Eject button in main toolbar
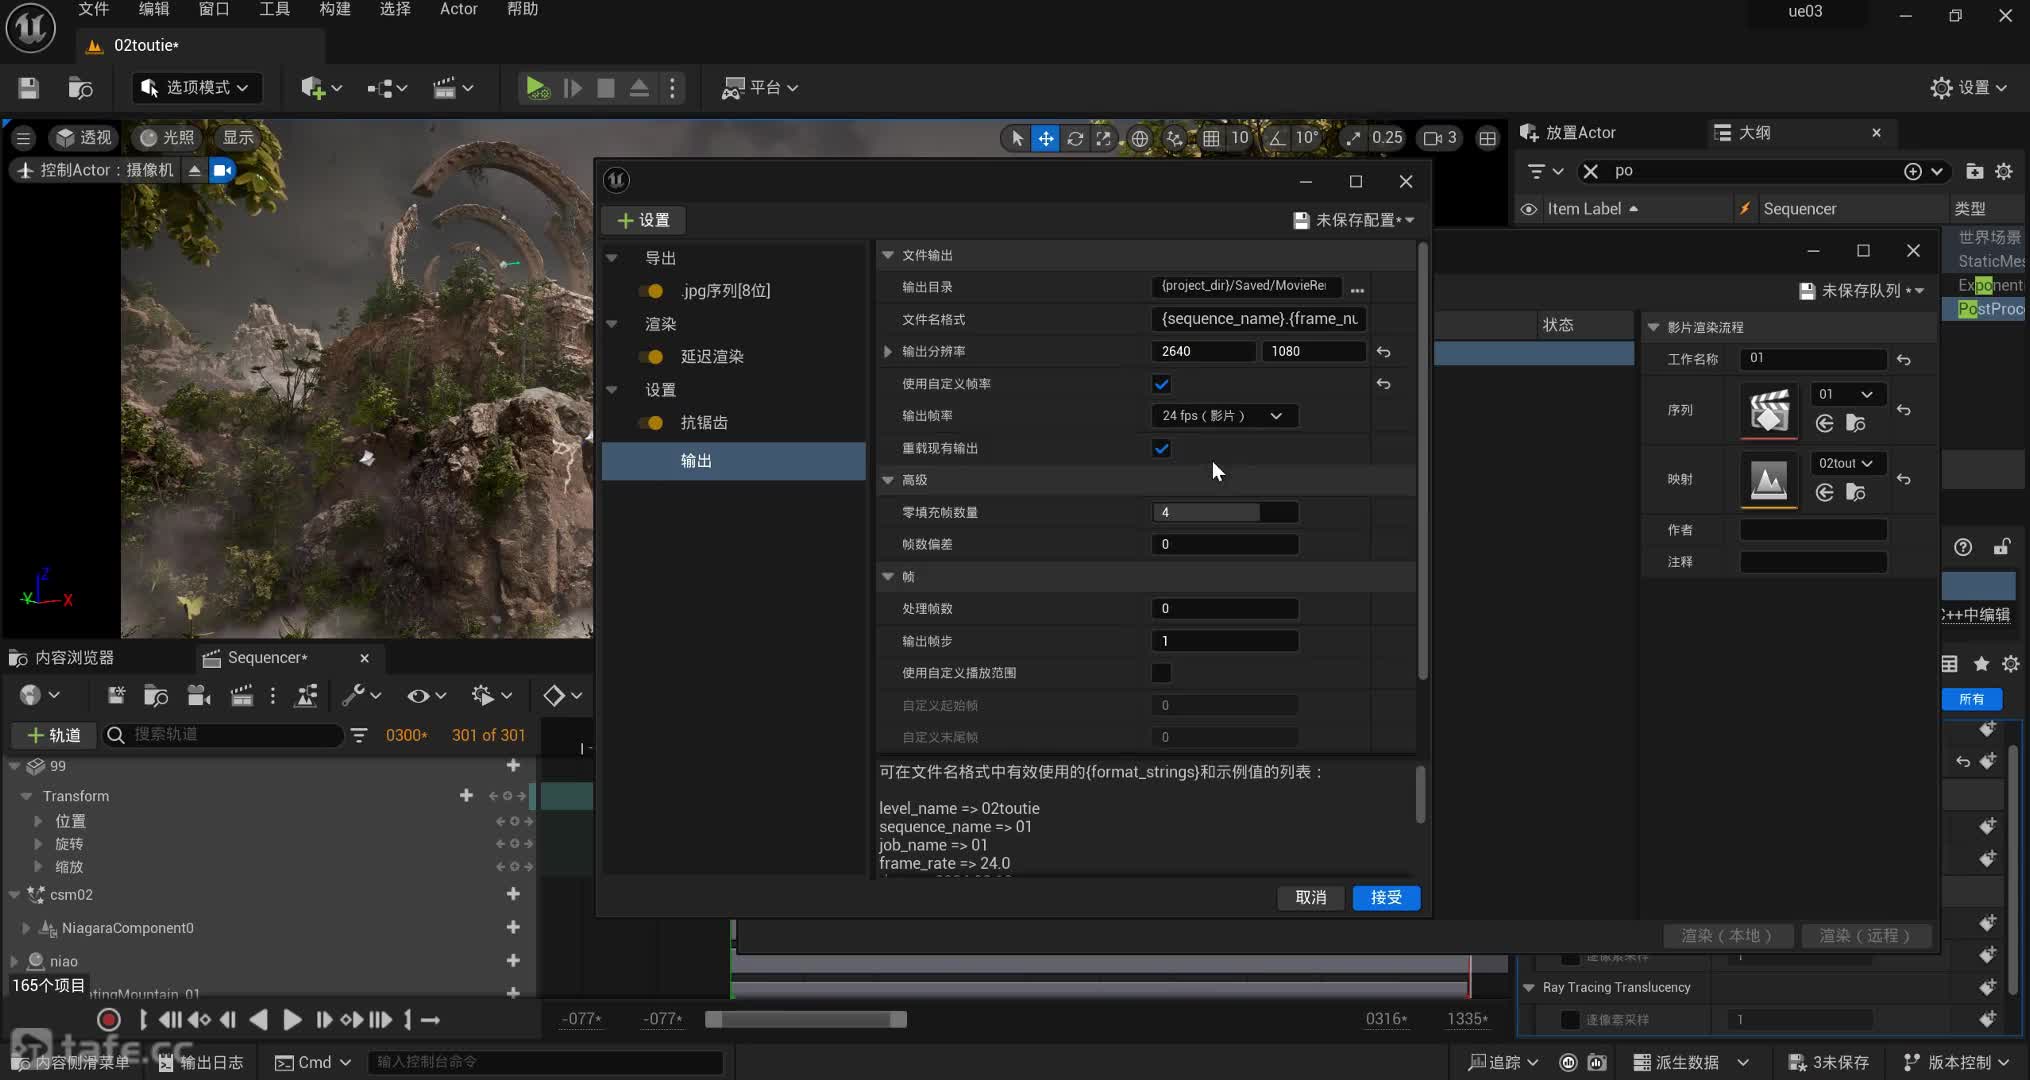 639,88
